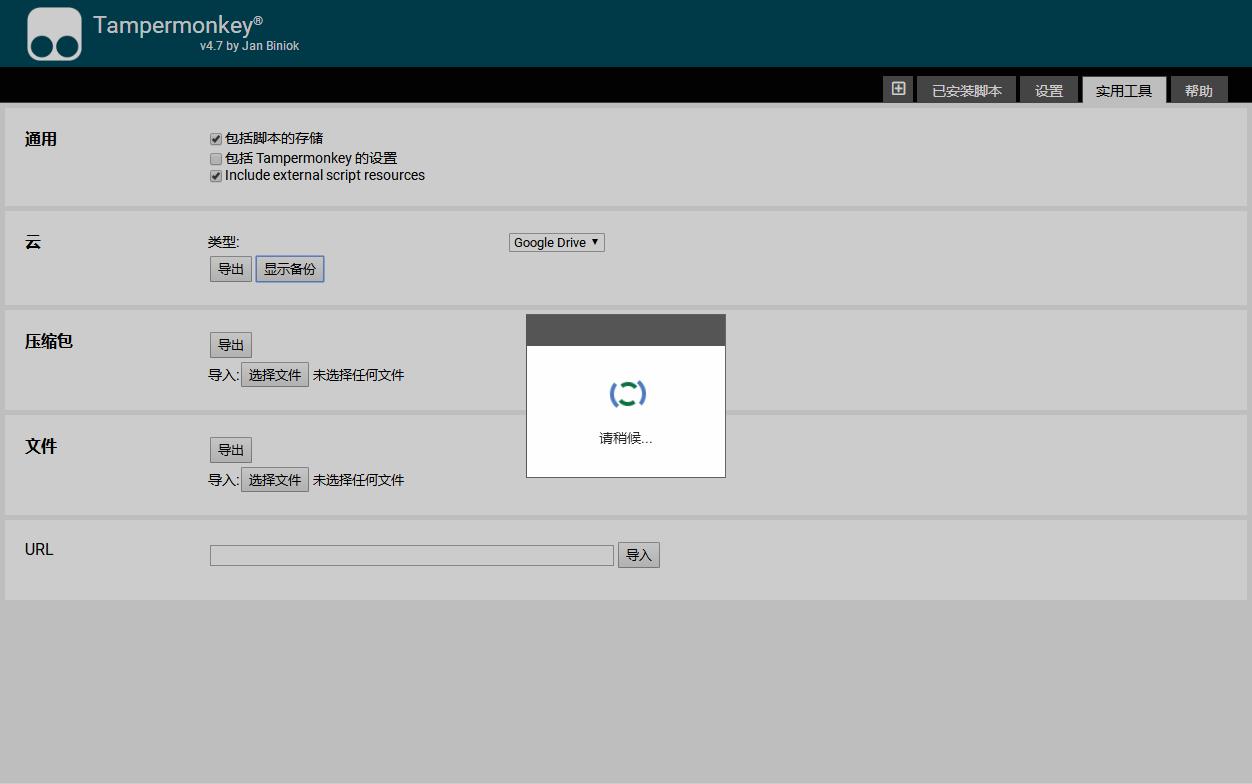The width and height of the screenshot is (1252, 784).
Task: Click the dark title bar of loading dialog
Action: pyautogui.click(x=625, y=330)
